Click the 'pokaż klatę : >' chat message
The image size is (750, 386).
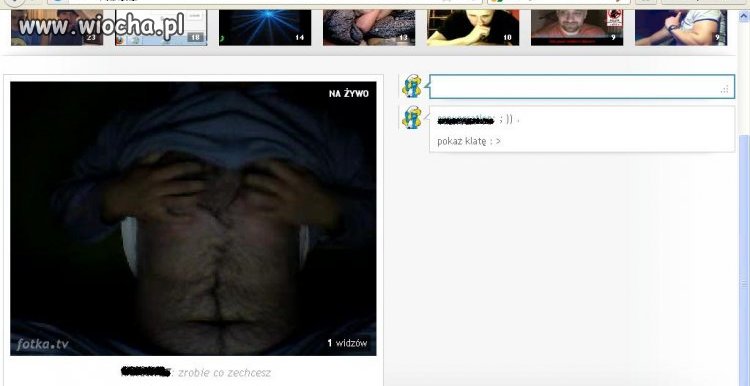469,141
